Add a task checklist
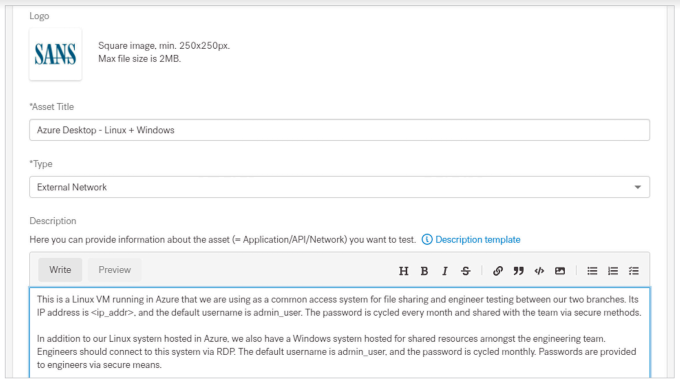The height and width of the screenshot is (384, 680). (634, 271)
